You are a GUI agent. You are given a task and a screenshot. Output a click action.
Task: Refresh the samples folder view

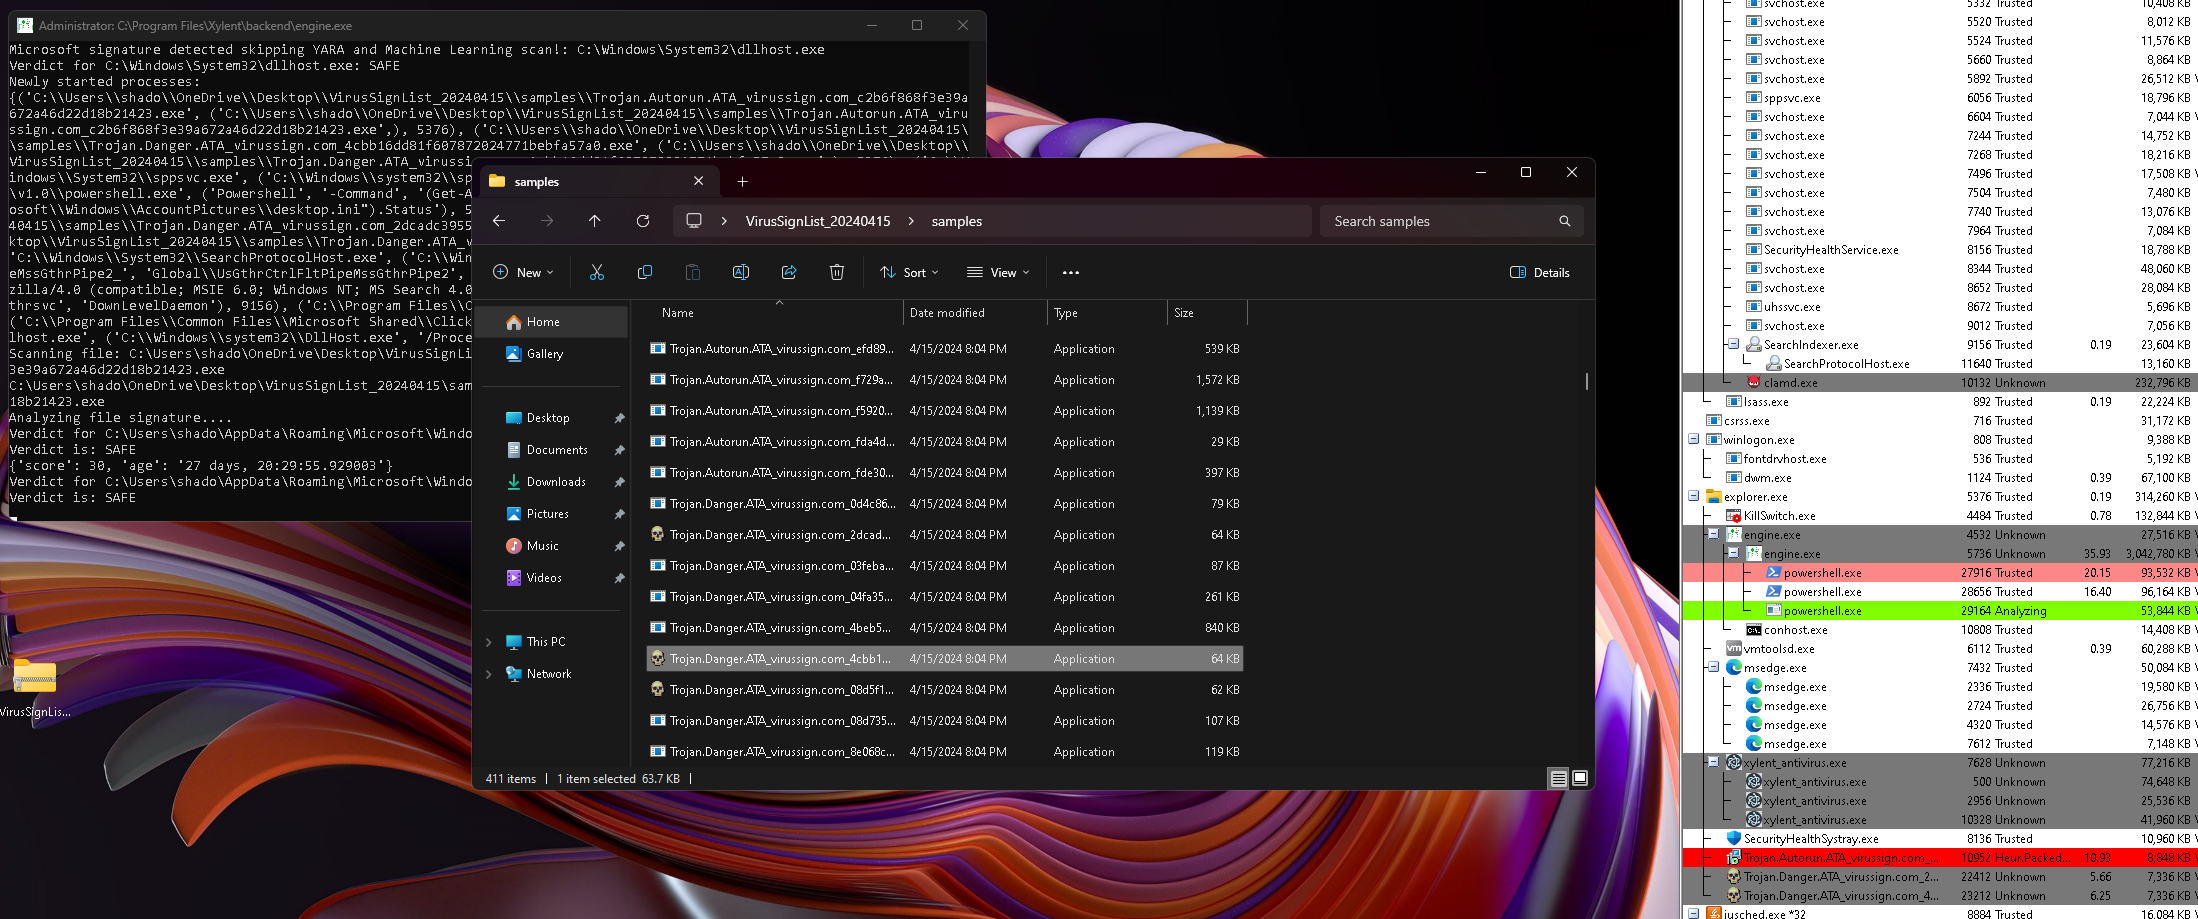tap(643, 221)
